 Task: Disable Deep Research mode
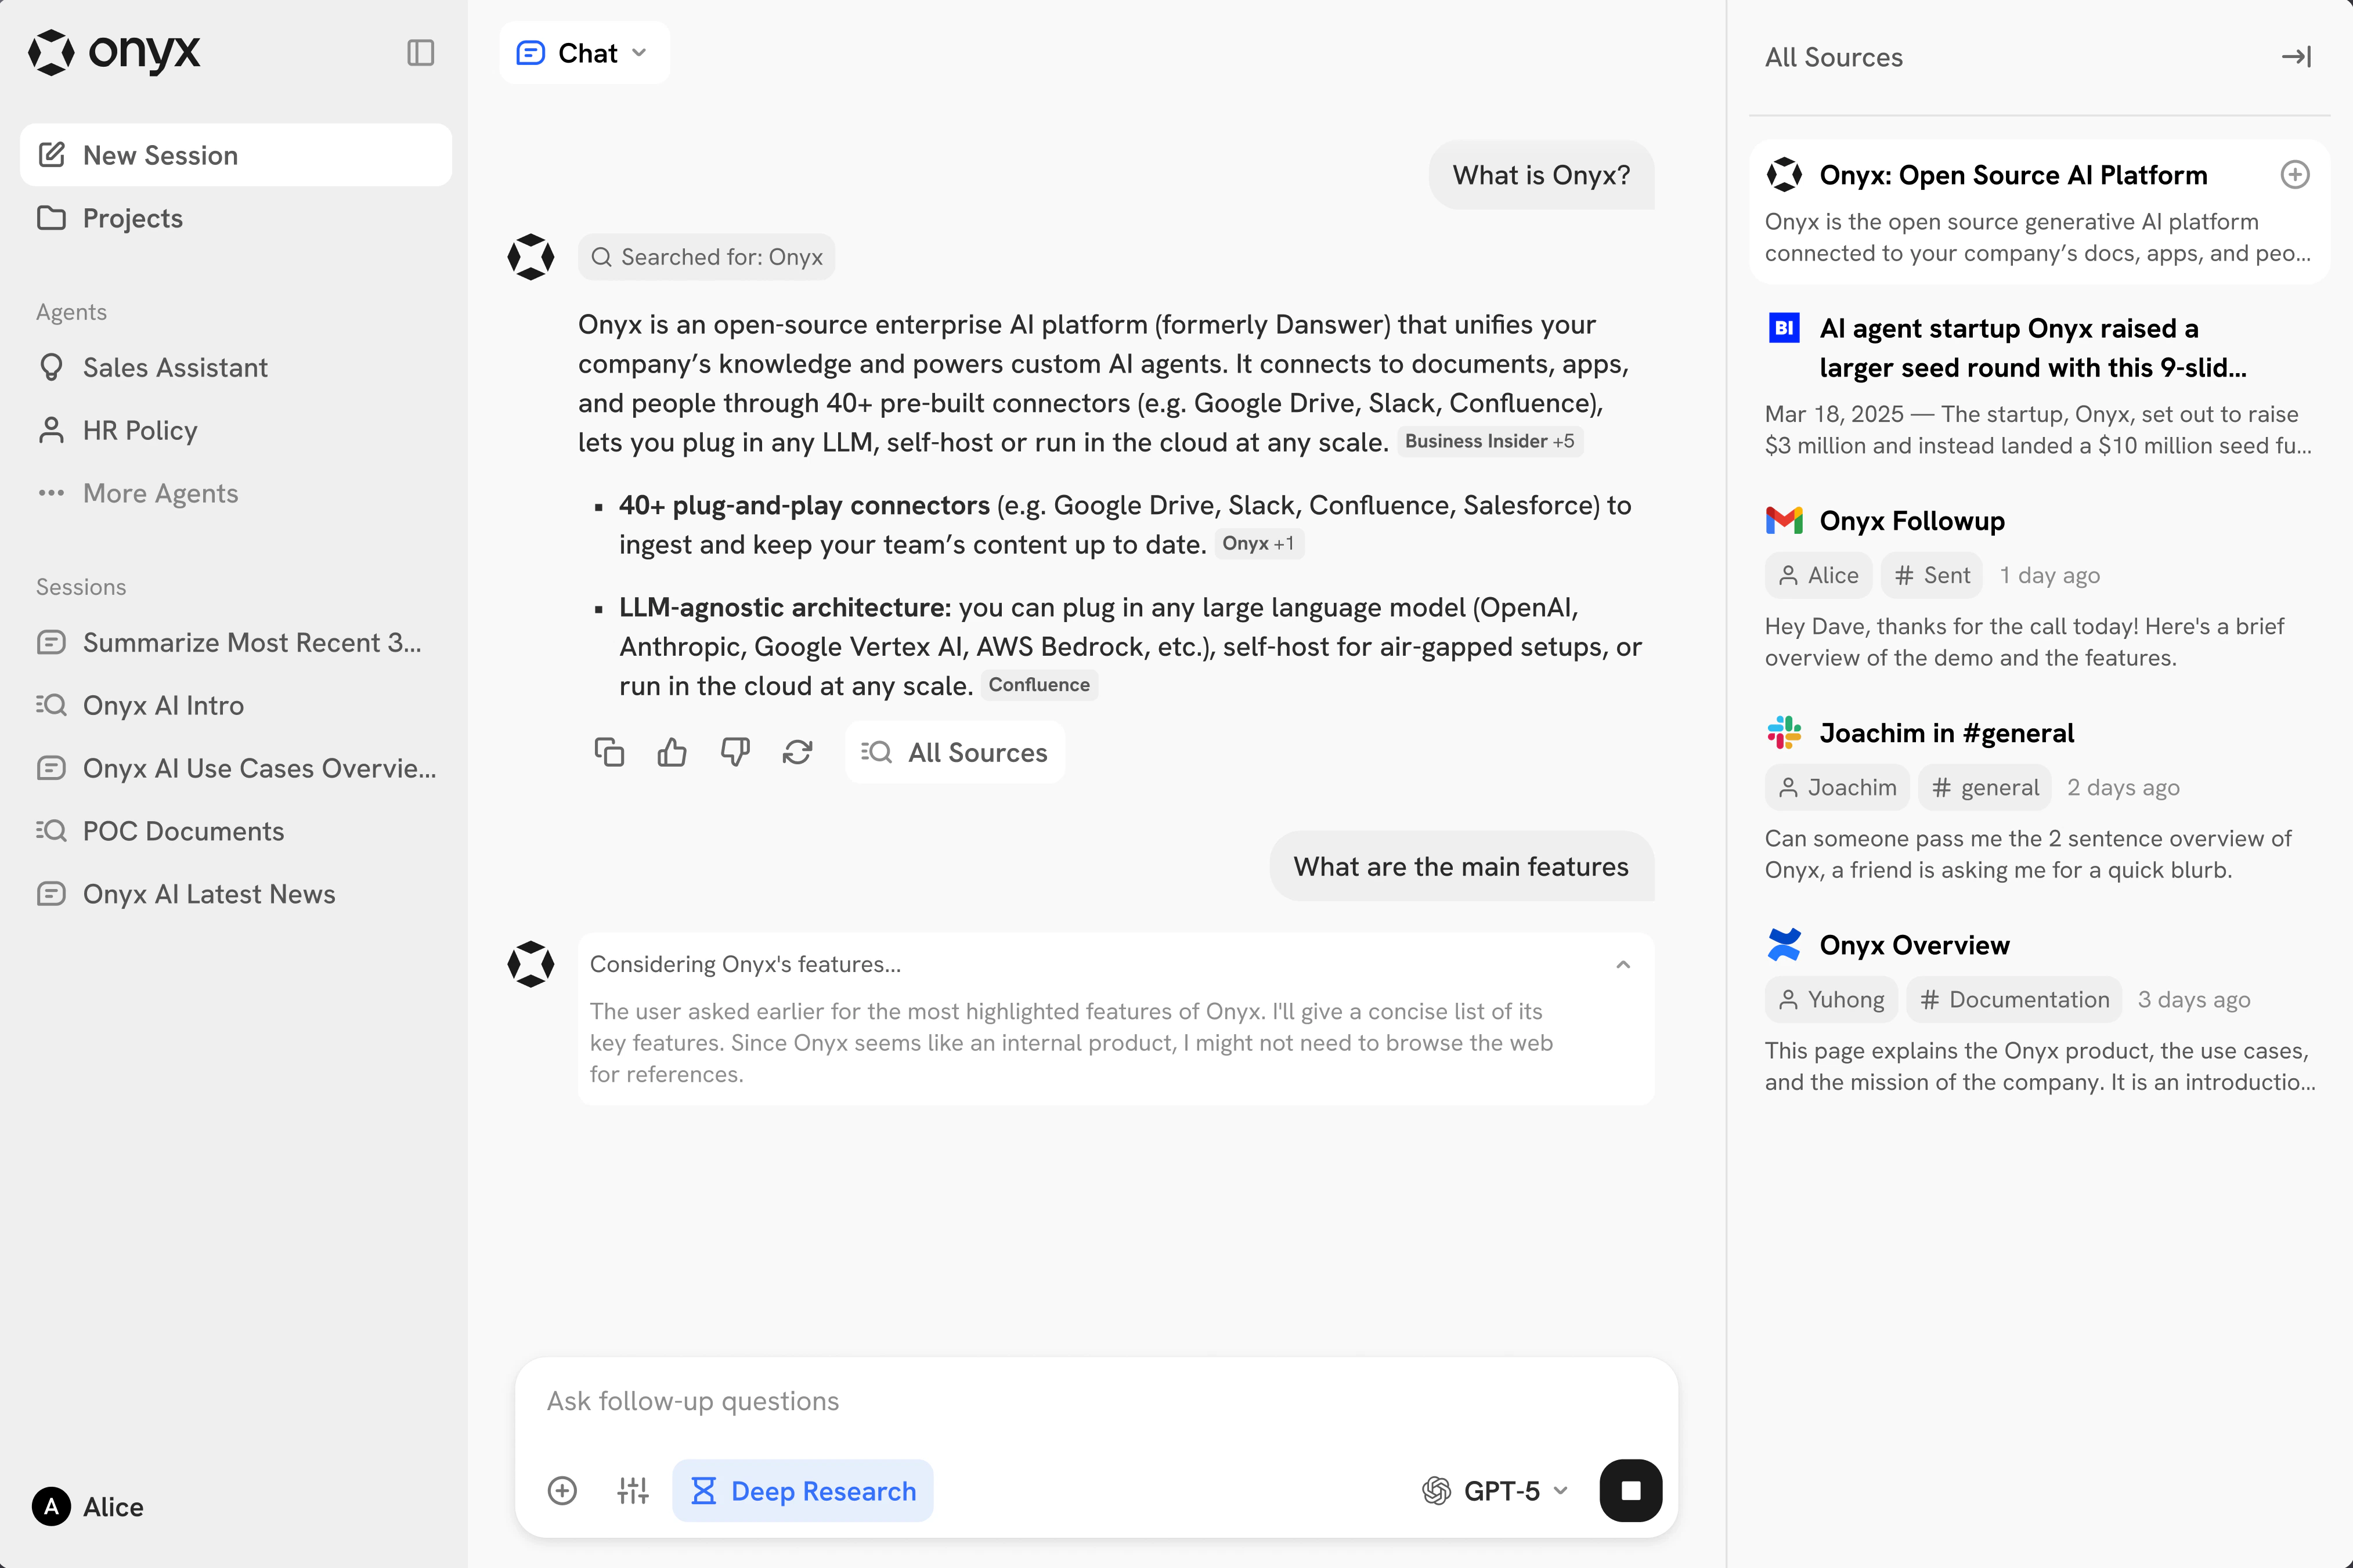tap(802, 1490)
